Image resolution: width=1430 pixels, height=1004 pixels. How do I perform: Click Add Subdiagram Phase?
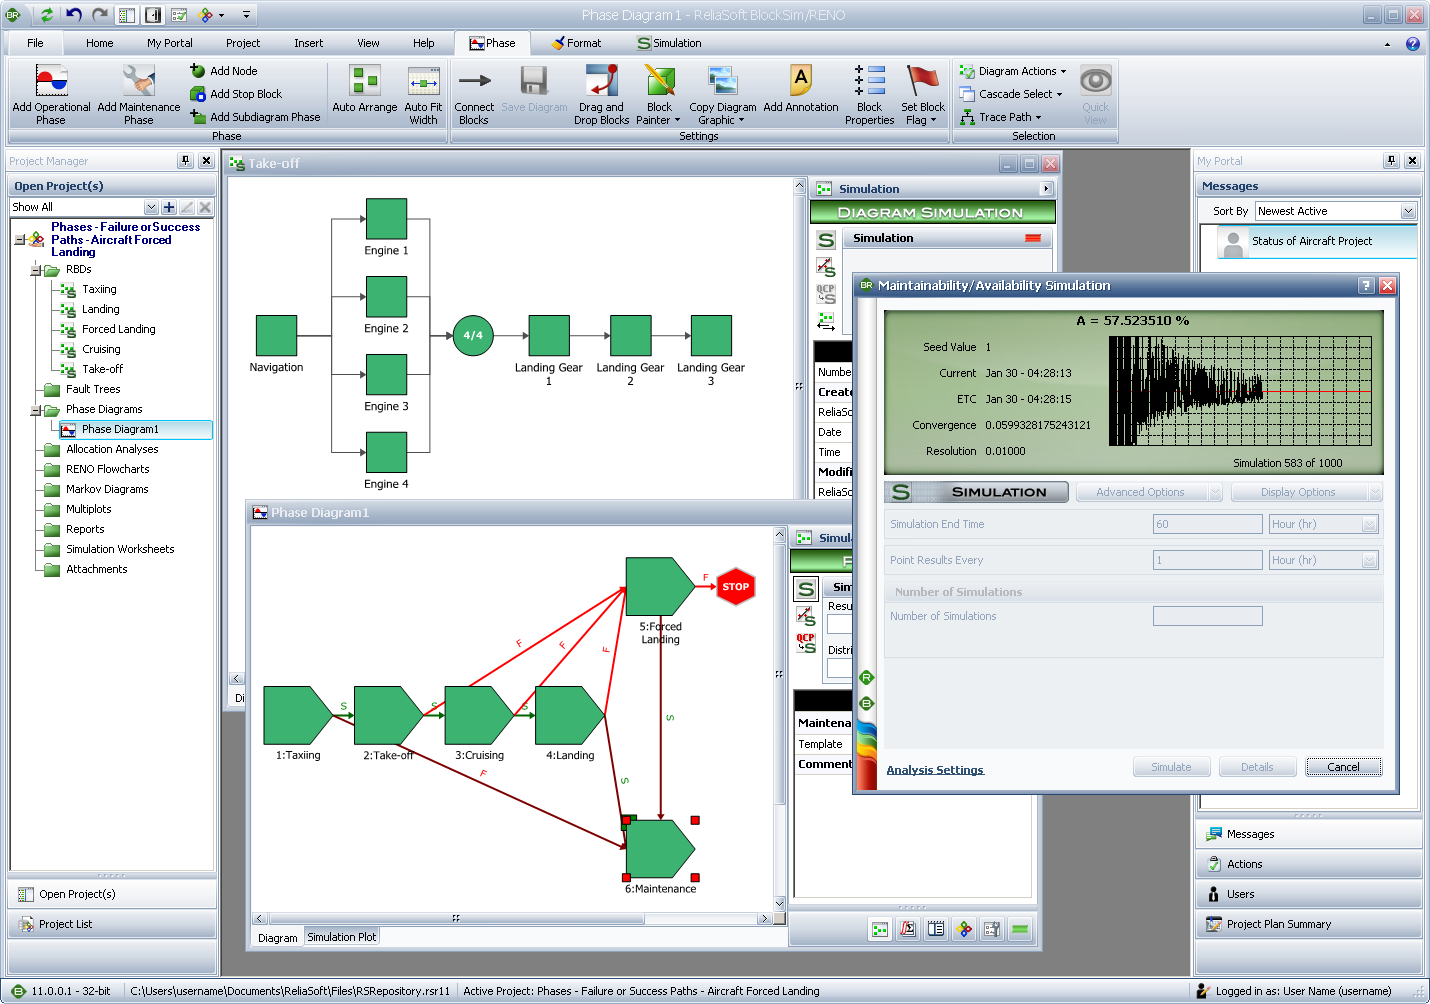pyautogui.click(x=255, y=117)
